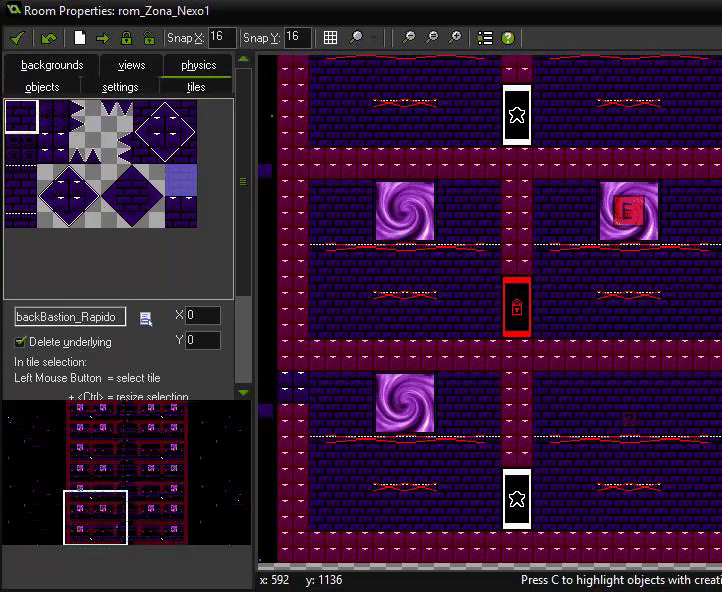Select the lower-left outlined diamond tile with eyes

69,196
